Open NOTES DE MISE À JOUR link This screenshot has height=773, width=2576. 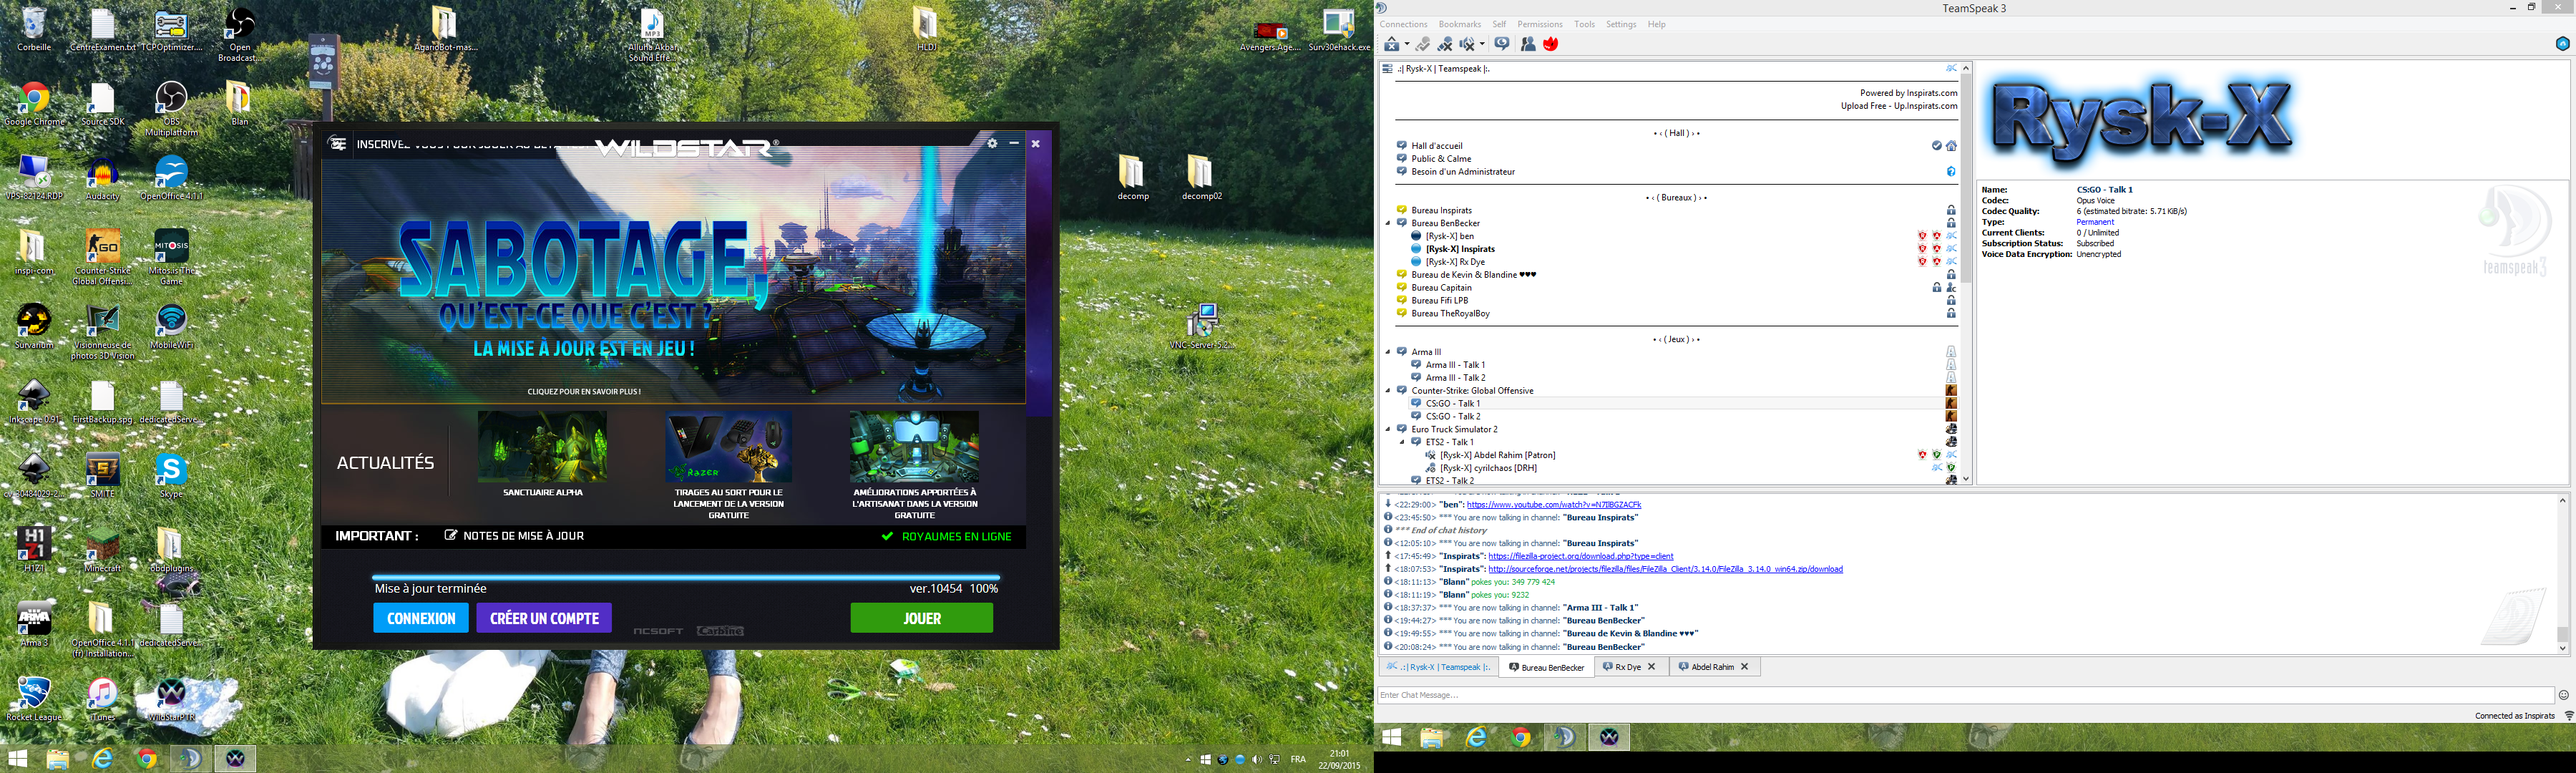pos(514,536)
